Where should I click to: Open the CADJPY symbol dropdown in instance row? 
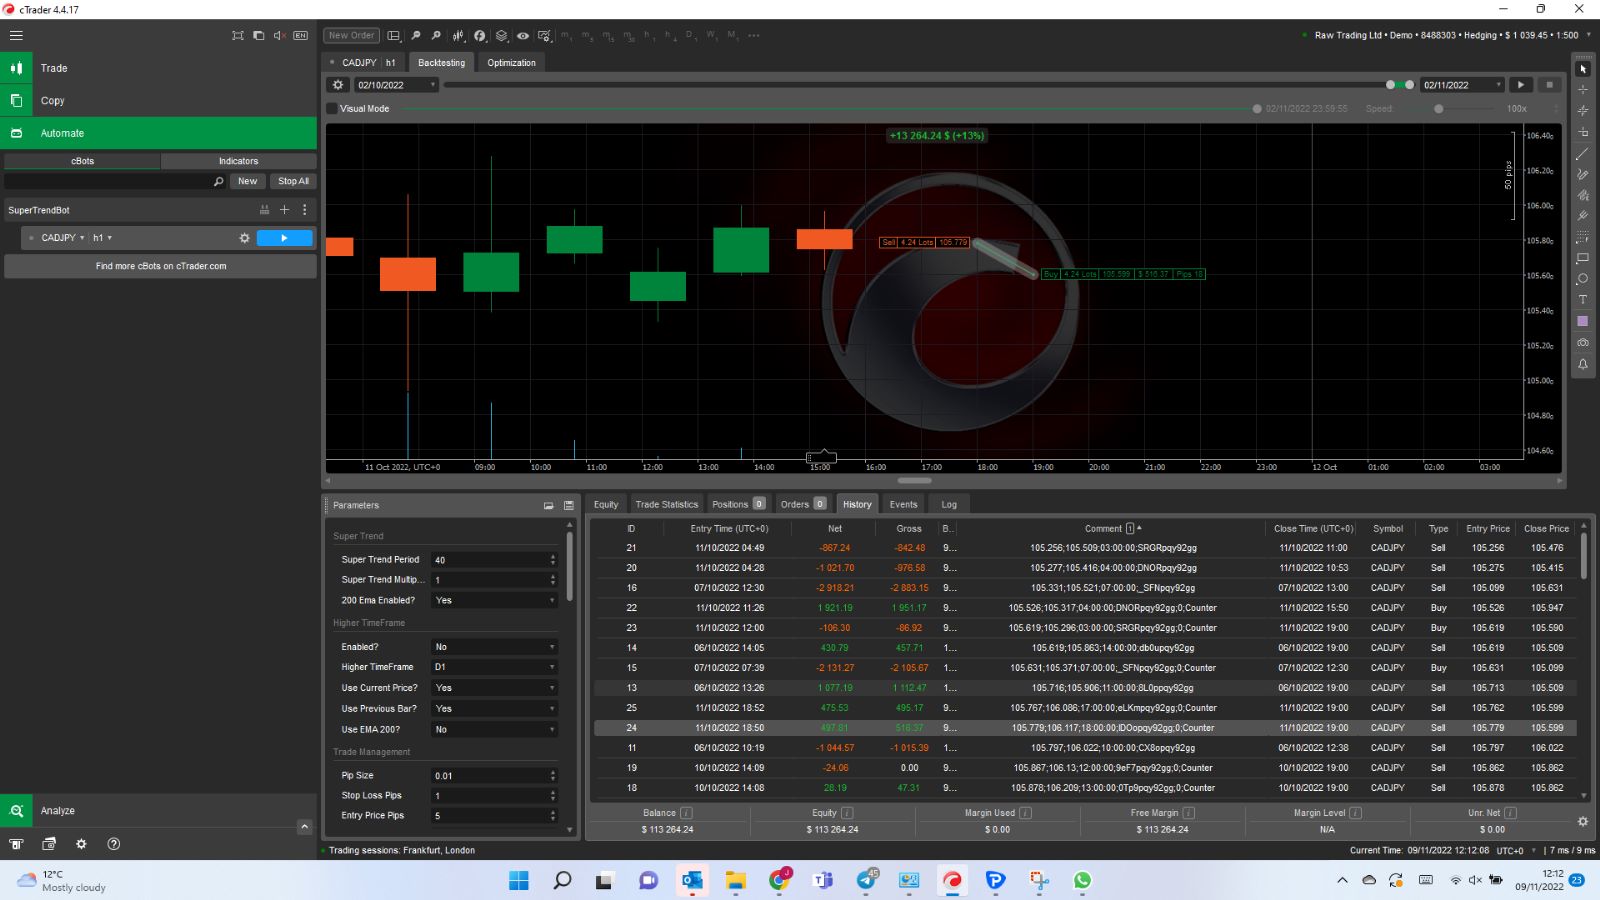click(x=62, y=238)
